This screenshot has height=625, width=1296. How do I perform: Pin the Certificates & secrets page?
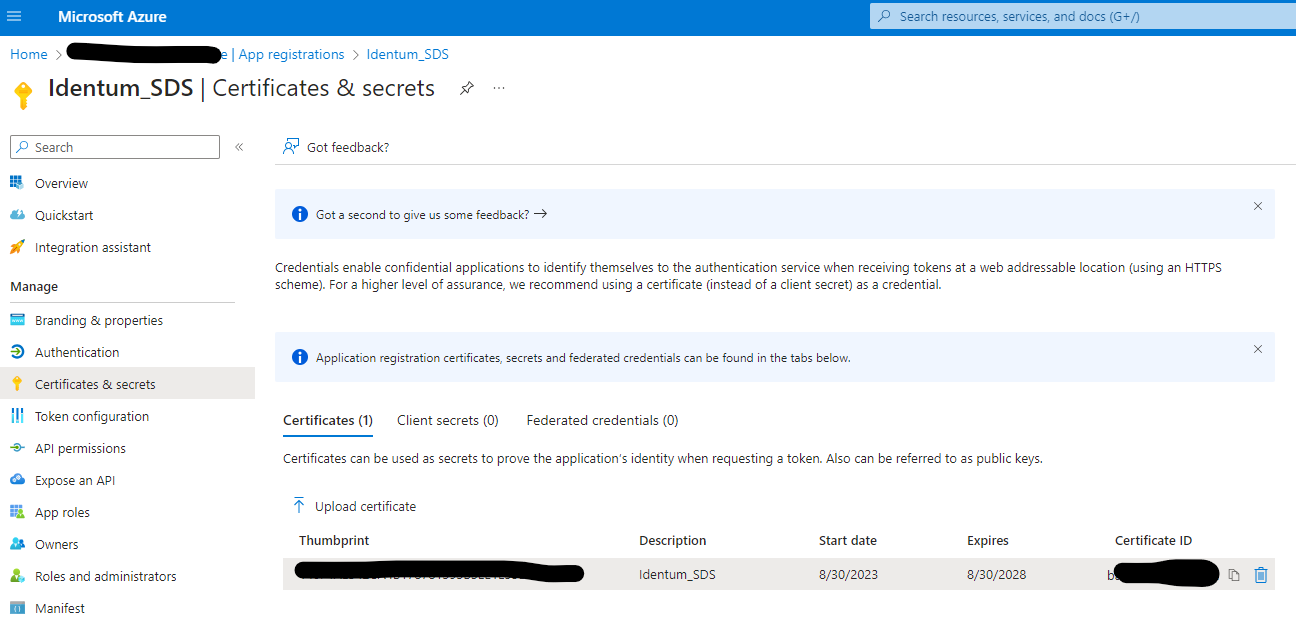pyautogui.click(x=466, y=88)
